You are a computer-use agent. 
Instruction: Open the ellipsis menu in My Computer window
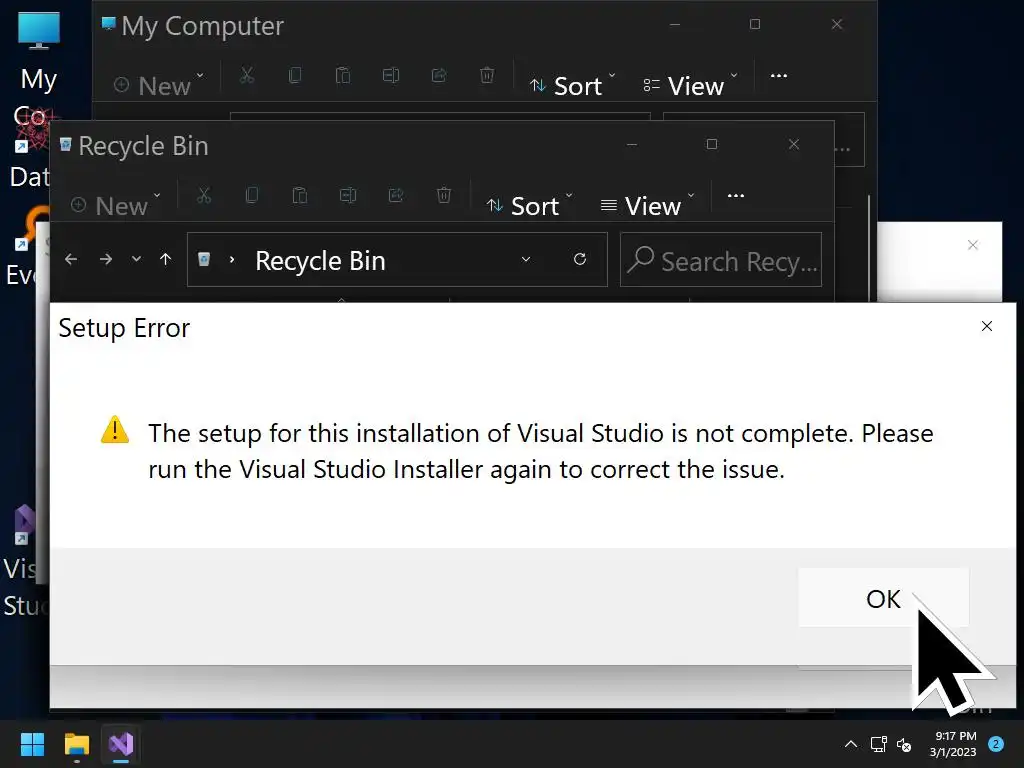pos(778,76)
